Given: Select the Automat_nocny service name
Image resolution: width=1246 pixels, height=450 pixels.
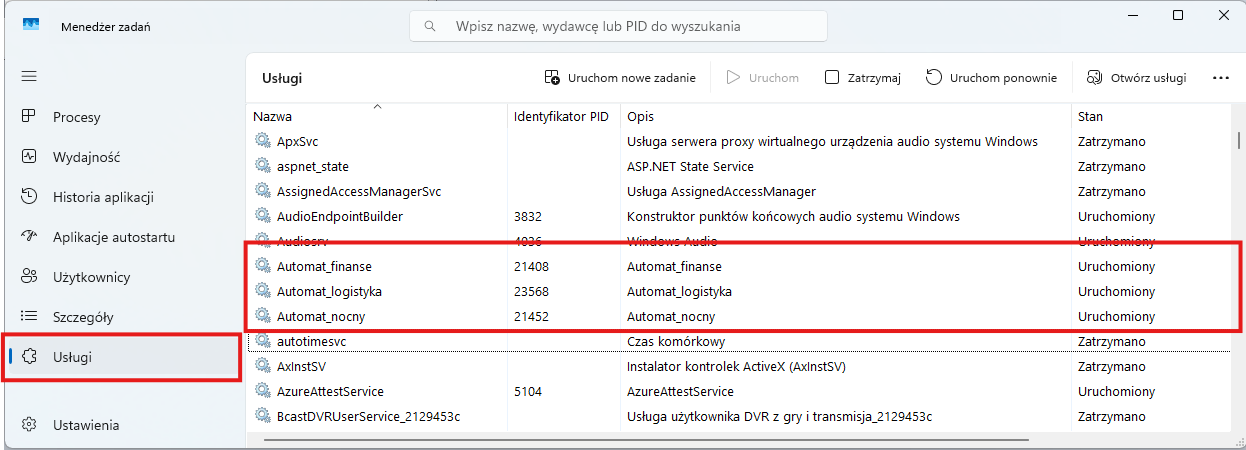Looking at the screenshot, I should [x=319, y=316].
